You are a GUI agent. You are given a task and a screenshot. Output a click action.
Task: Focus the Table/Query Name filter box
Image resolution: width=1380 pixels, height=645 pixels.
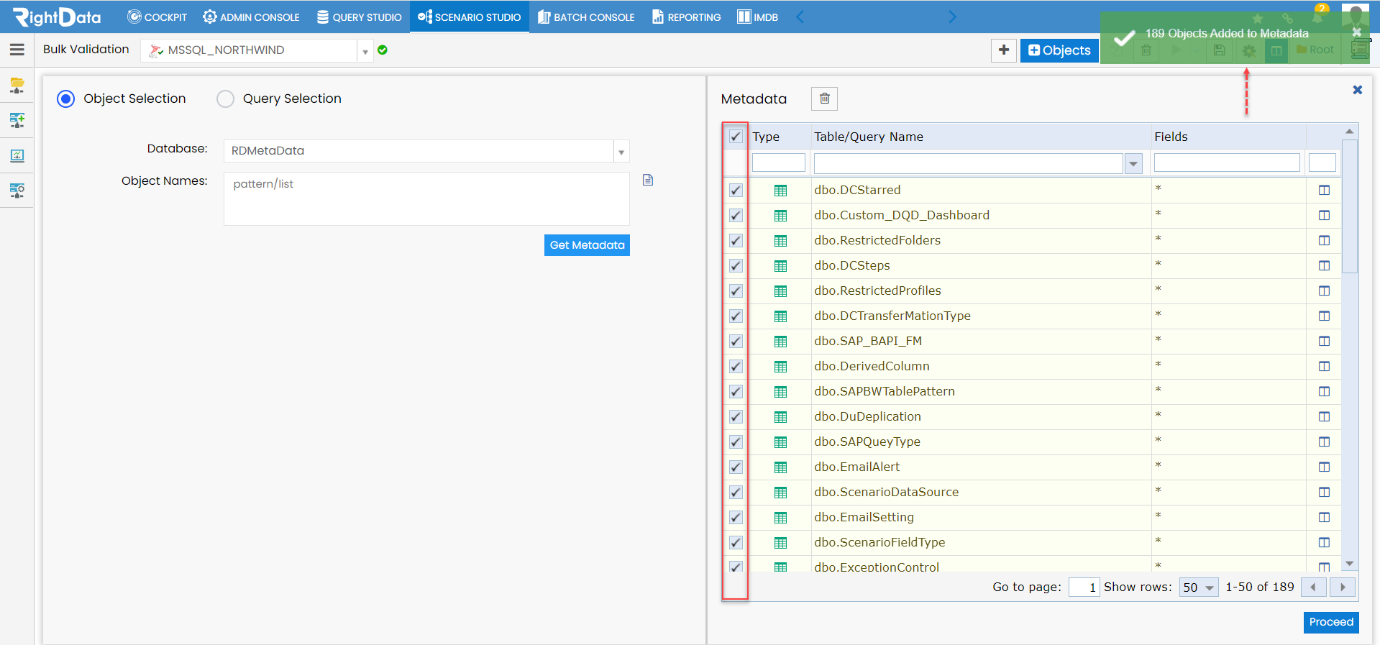pos(970,163)
